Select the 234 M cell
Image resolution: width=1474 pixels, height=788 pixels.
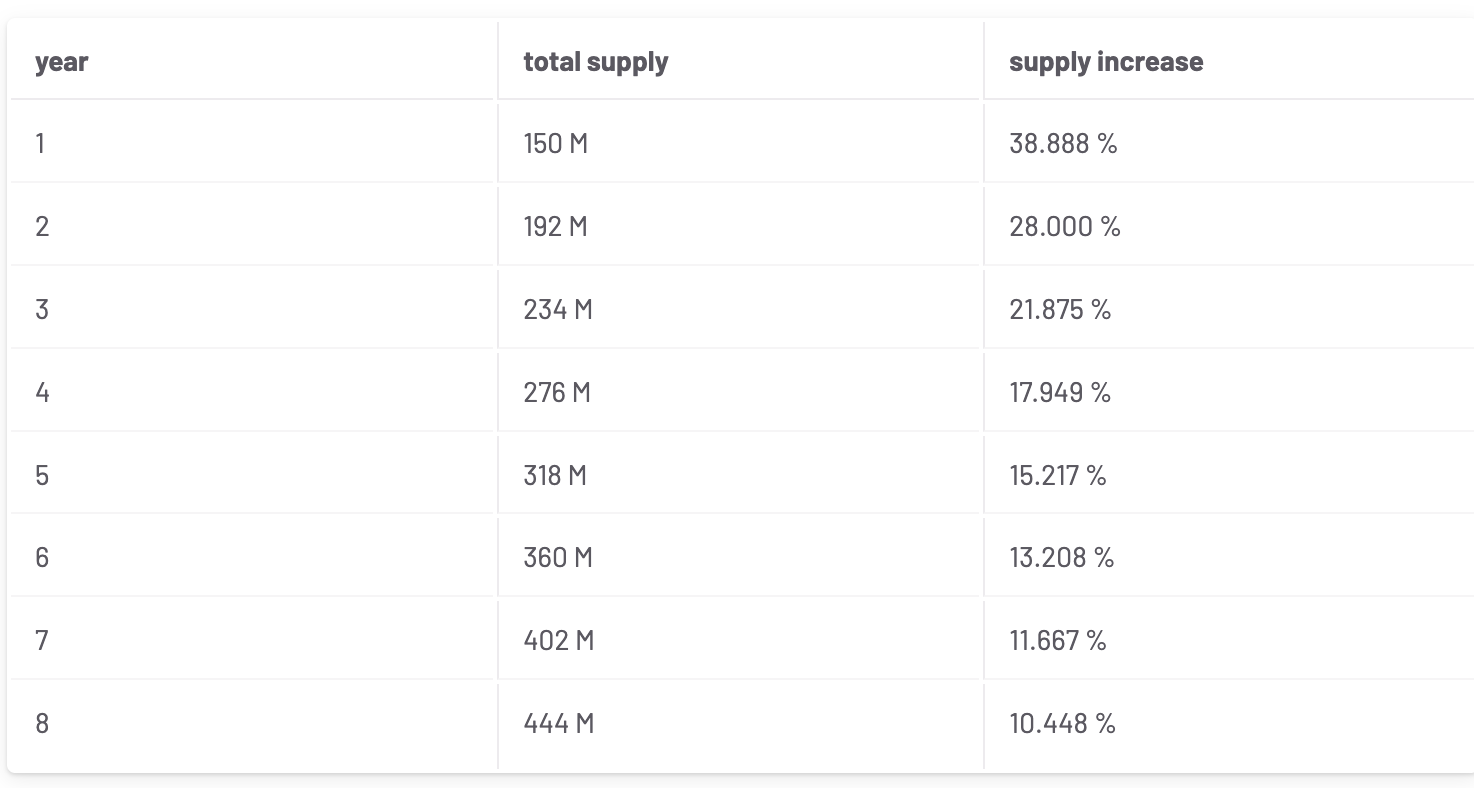tap(557, 310)
